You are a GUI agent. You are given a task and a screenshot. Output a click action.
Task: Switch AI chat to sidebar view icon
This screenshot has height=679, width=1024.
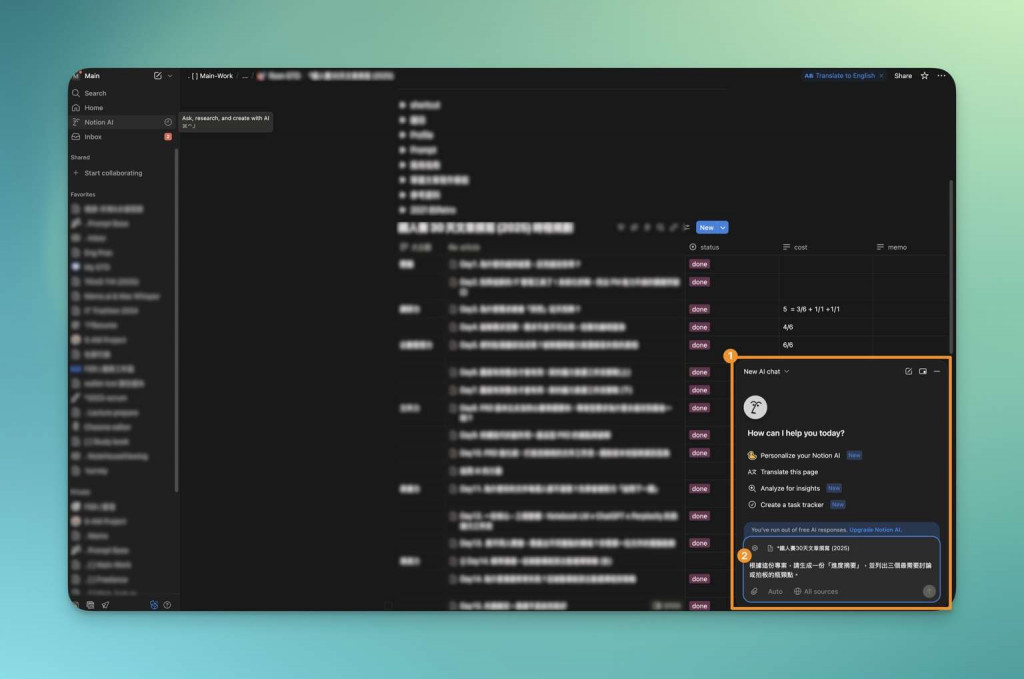(923, 371)
